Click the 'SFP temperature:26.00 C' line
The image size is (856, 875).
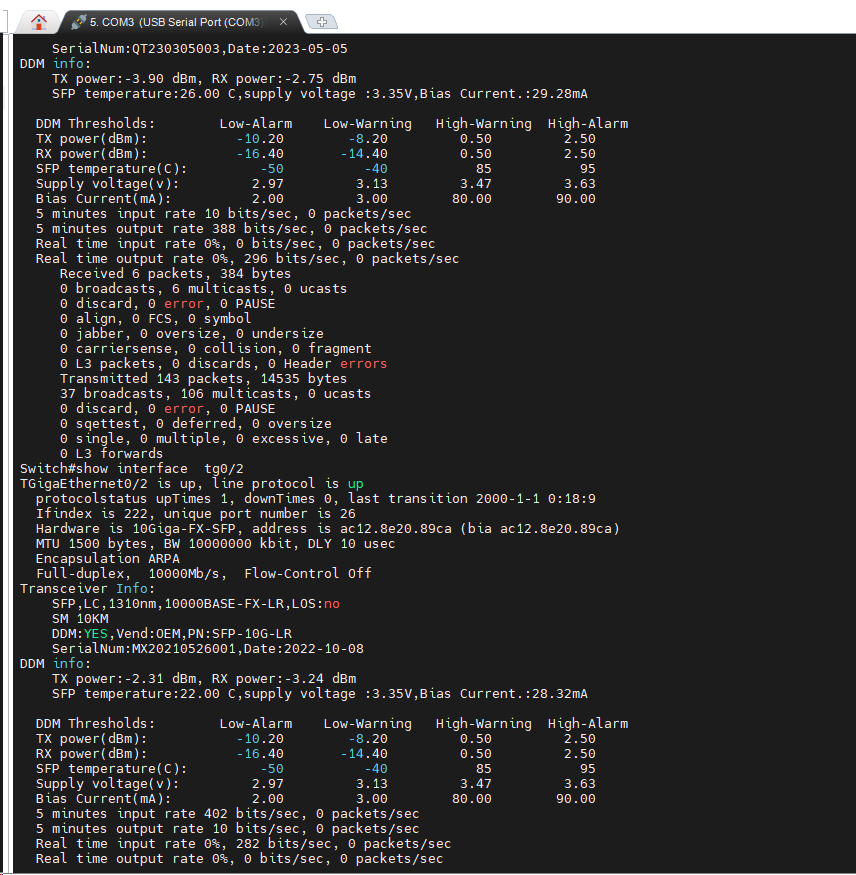pyautogui.click(x=319, y=94)
